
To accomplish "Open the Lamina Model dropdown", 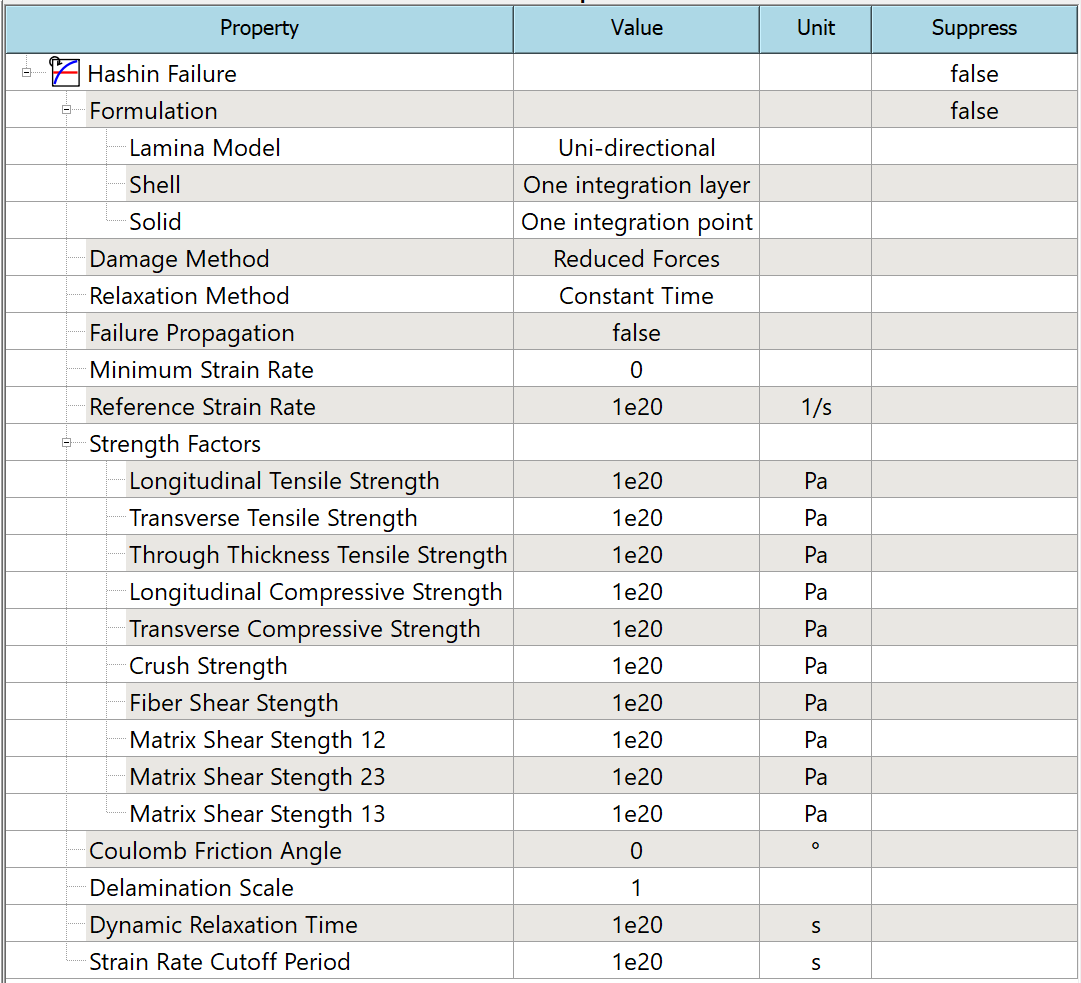I will (x=636, y=147).
